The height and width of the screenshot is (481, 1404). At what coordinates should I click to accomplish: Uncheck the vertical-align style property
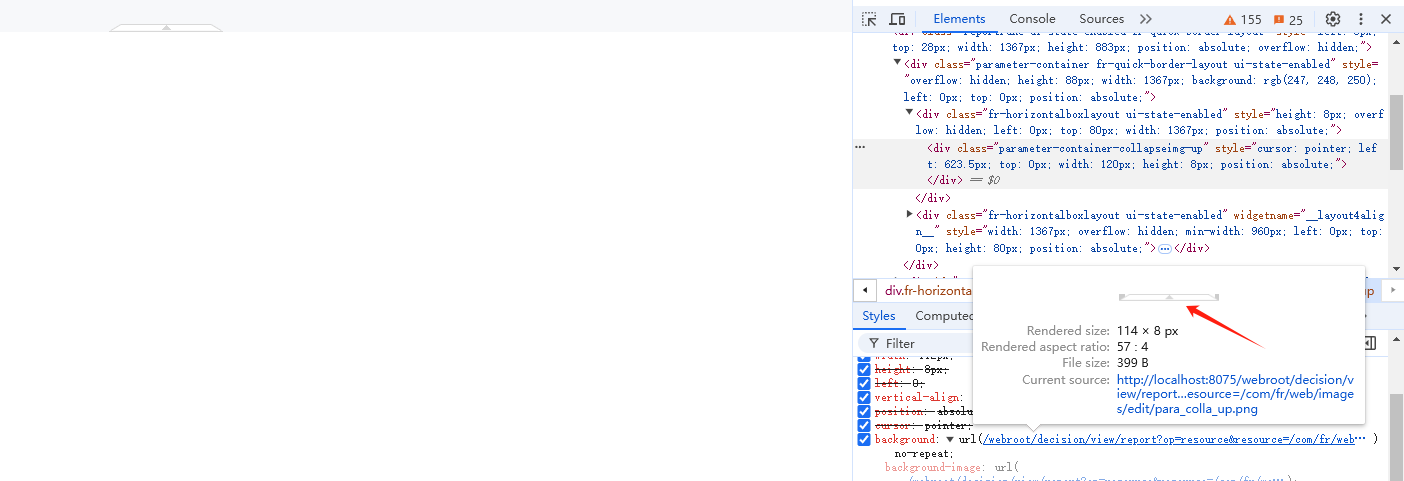864,397
